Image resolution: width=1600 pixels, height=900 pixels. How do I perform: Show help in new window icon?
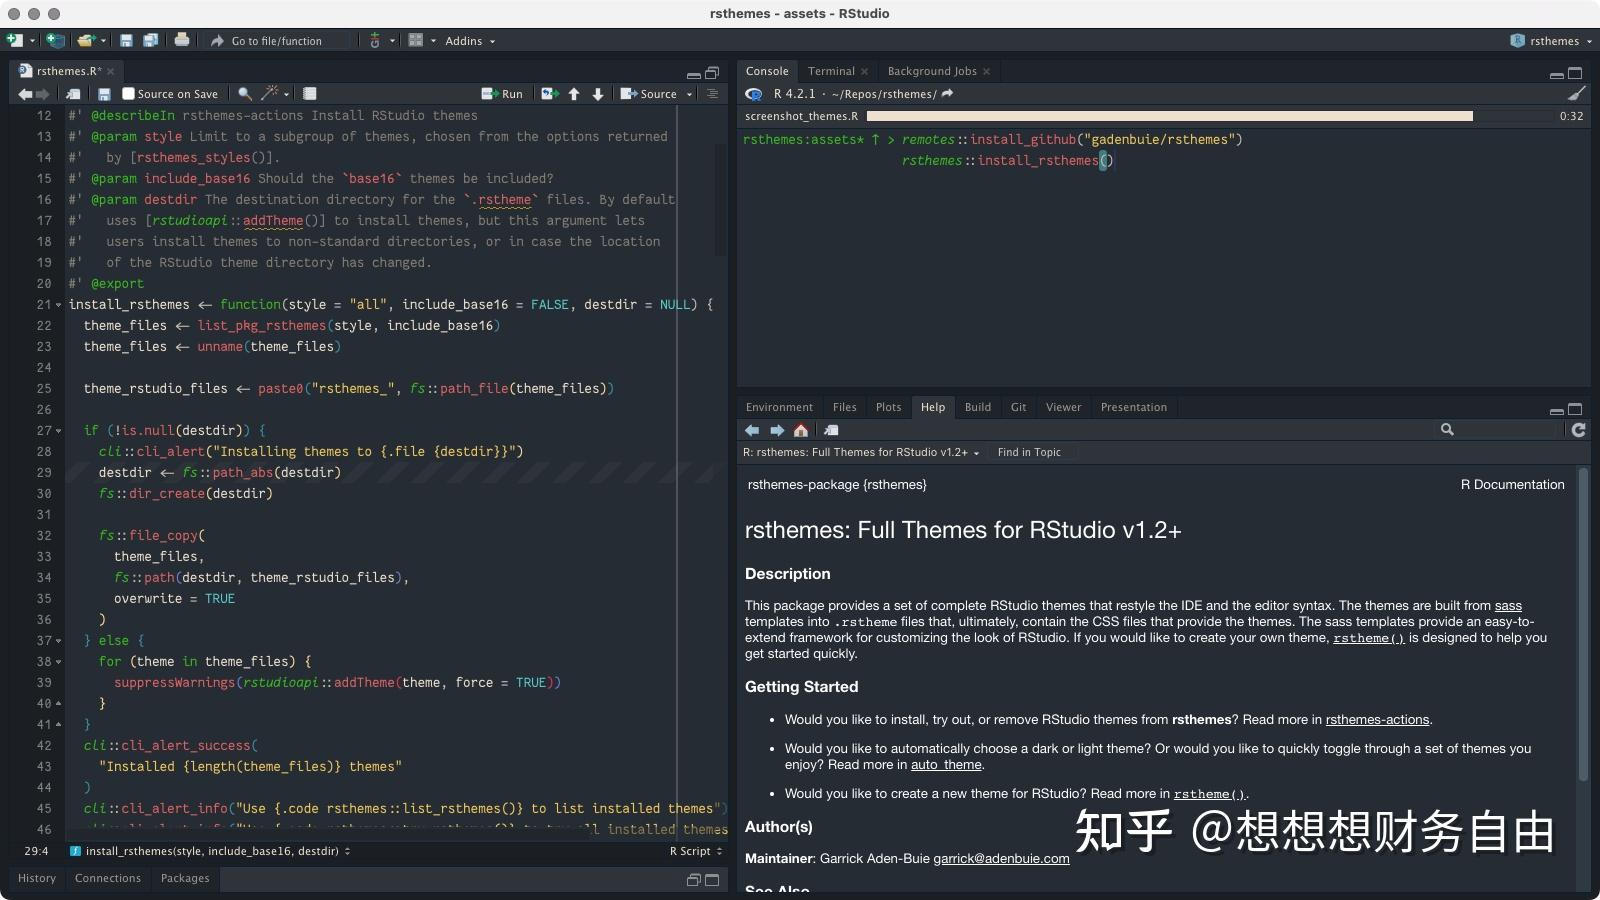[x=831, y=430]
